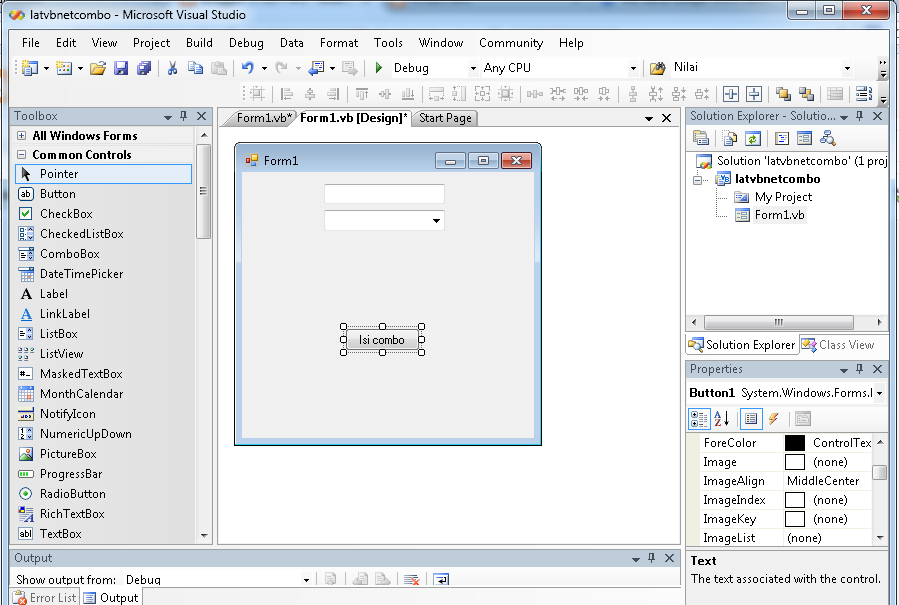
Task: Toggle auto-hide pin on the Toolbox panel
Action: click(184, 116)
